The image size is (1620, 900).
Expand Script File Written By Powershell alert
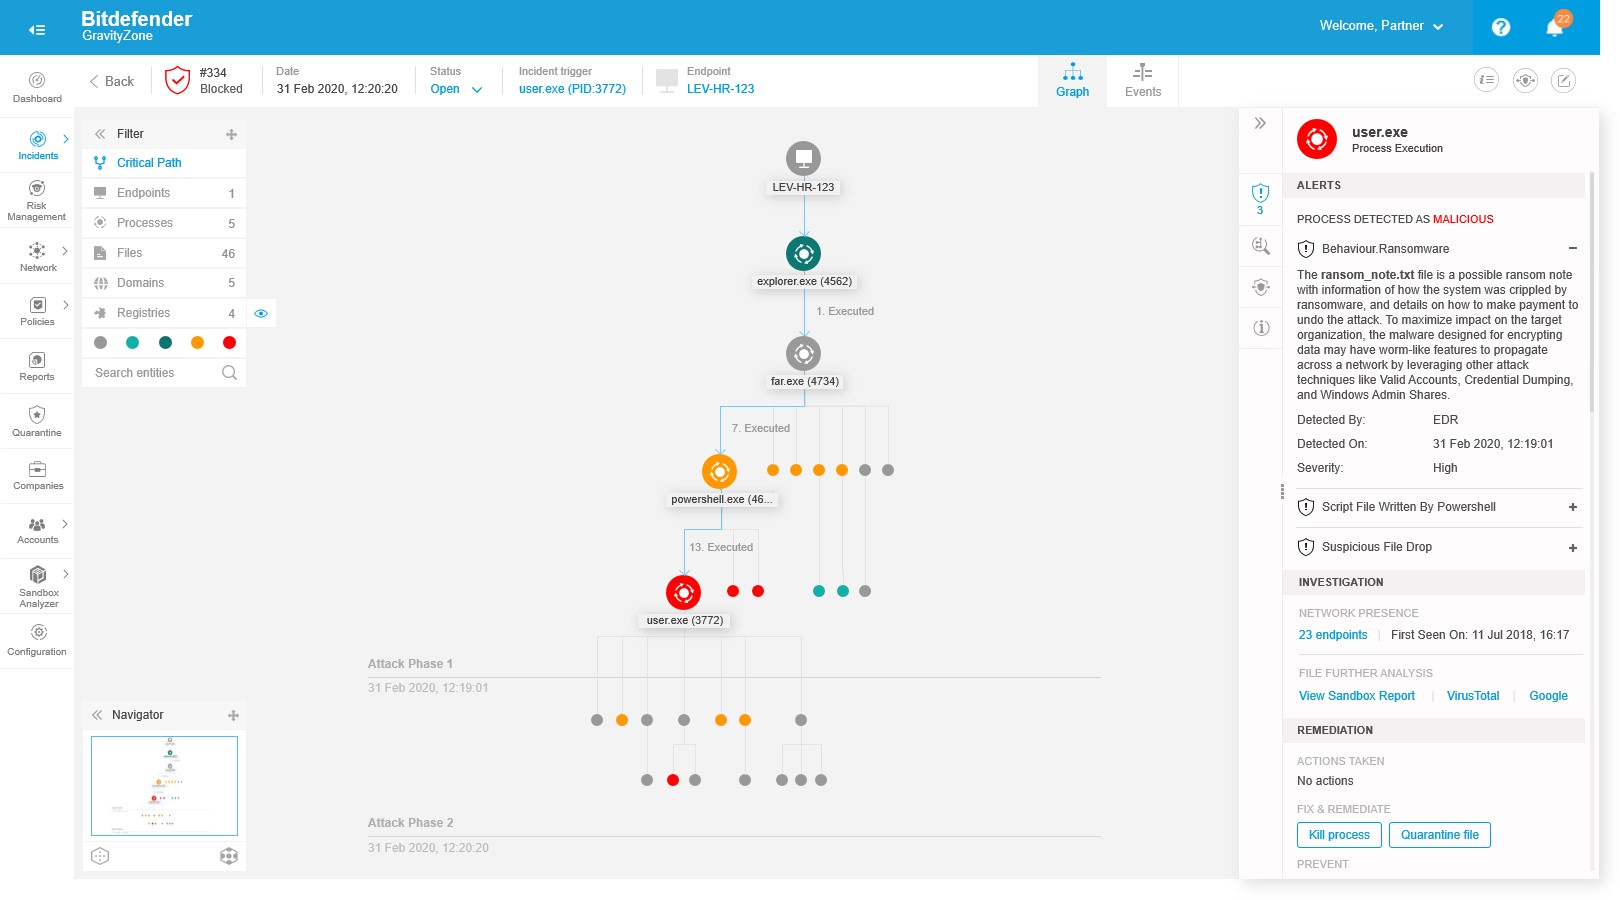click(1572, 507)
